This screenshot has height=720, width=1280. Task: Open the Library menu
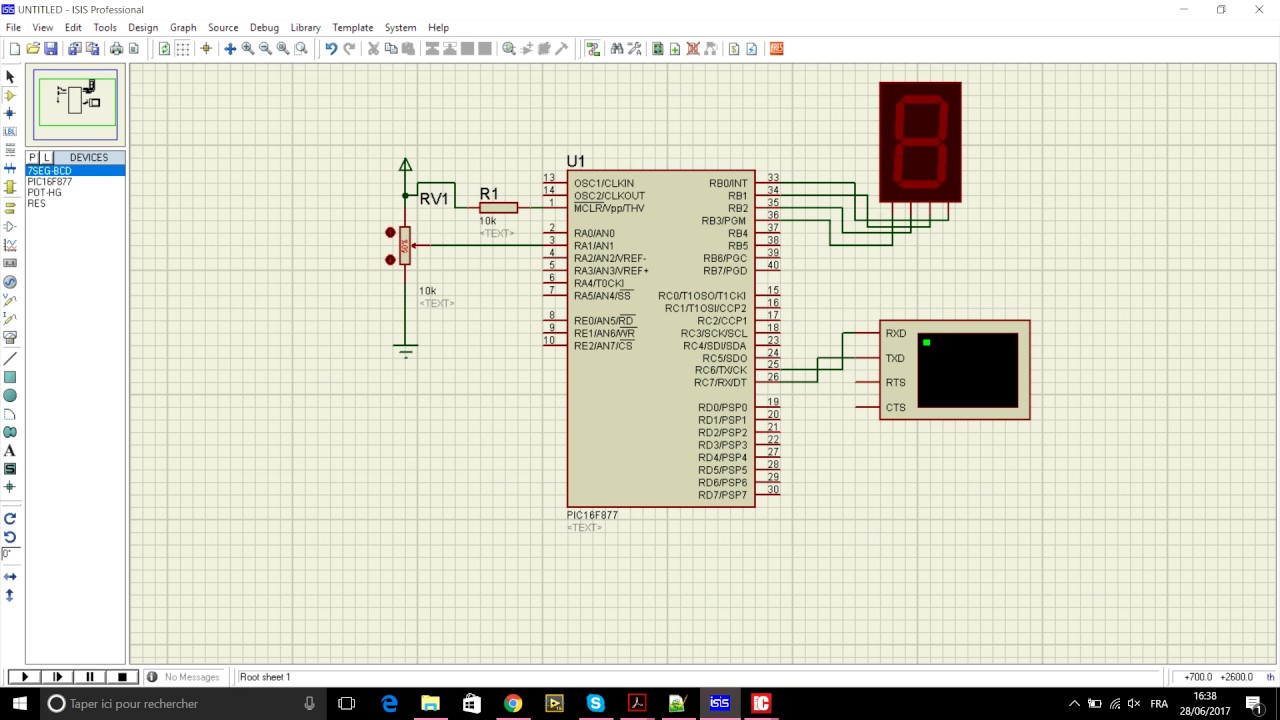(x=305, y=27)
